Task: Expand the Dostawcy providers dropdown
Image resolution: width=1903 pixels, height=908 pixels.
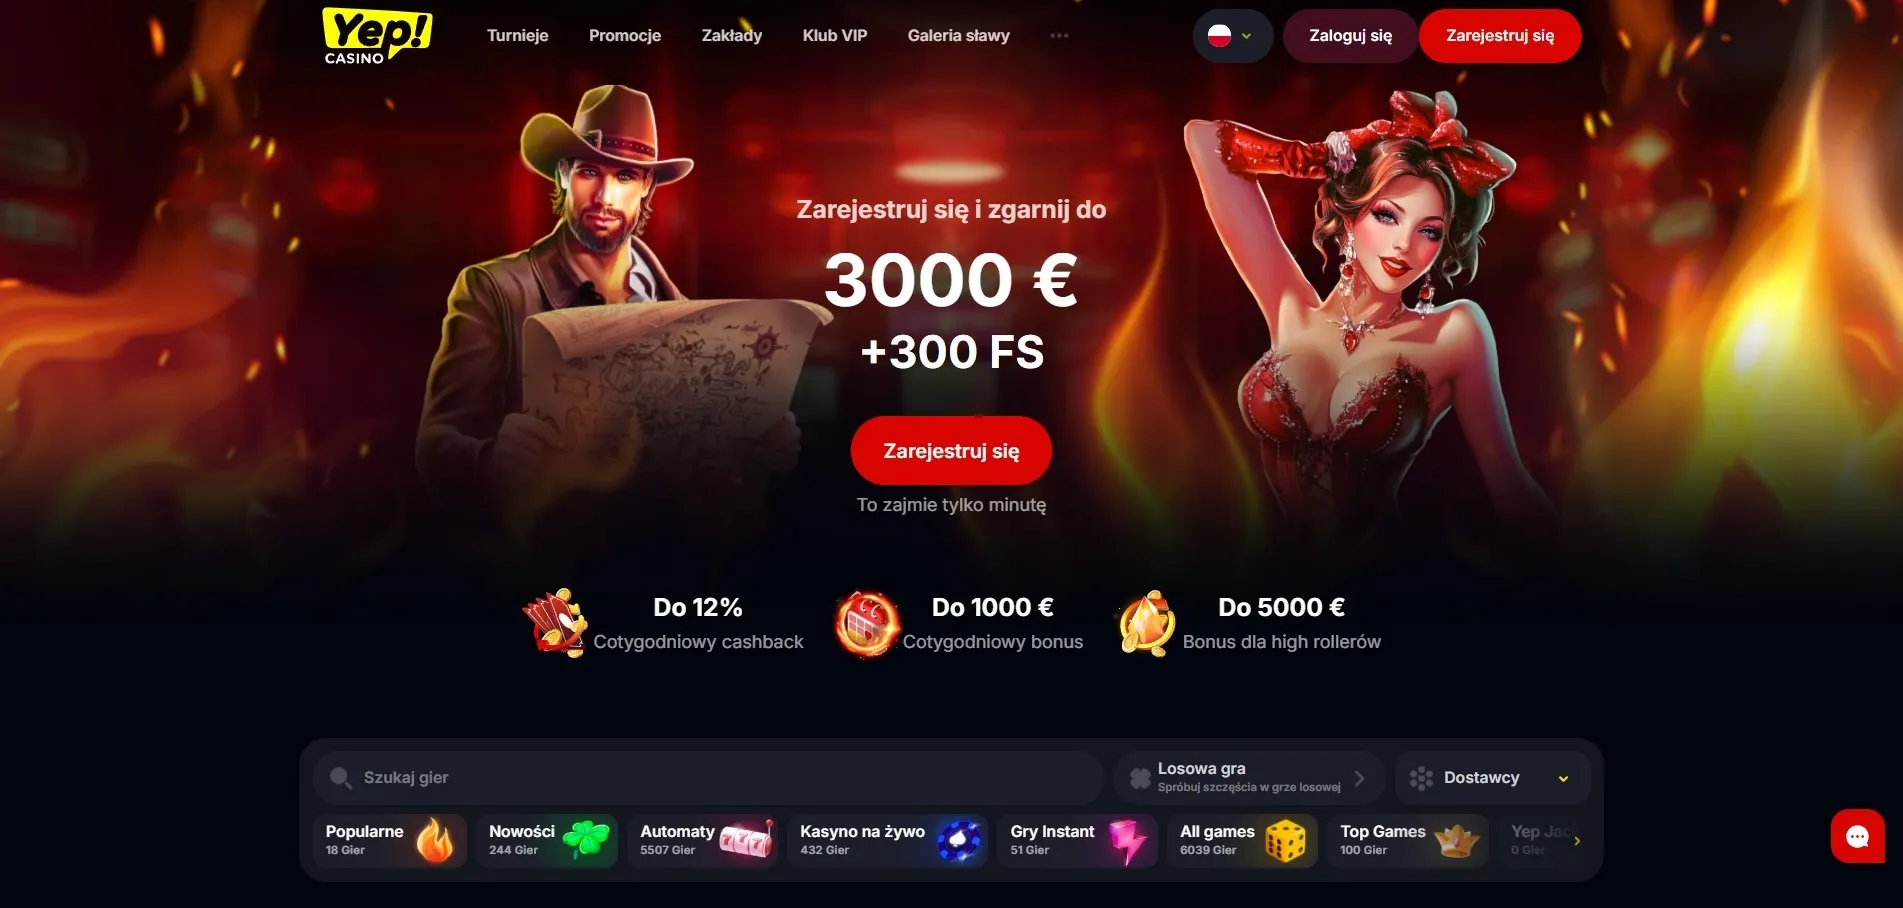Action: tap(1492, 778)
